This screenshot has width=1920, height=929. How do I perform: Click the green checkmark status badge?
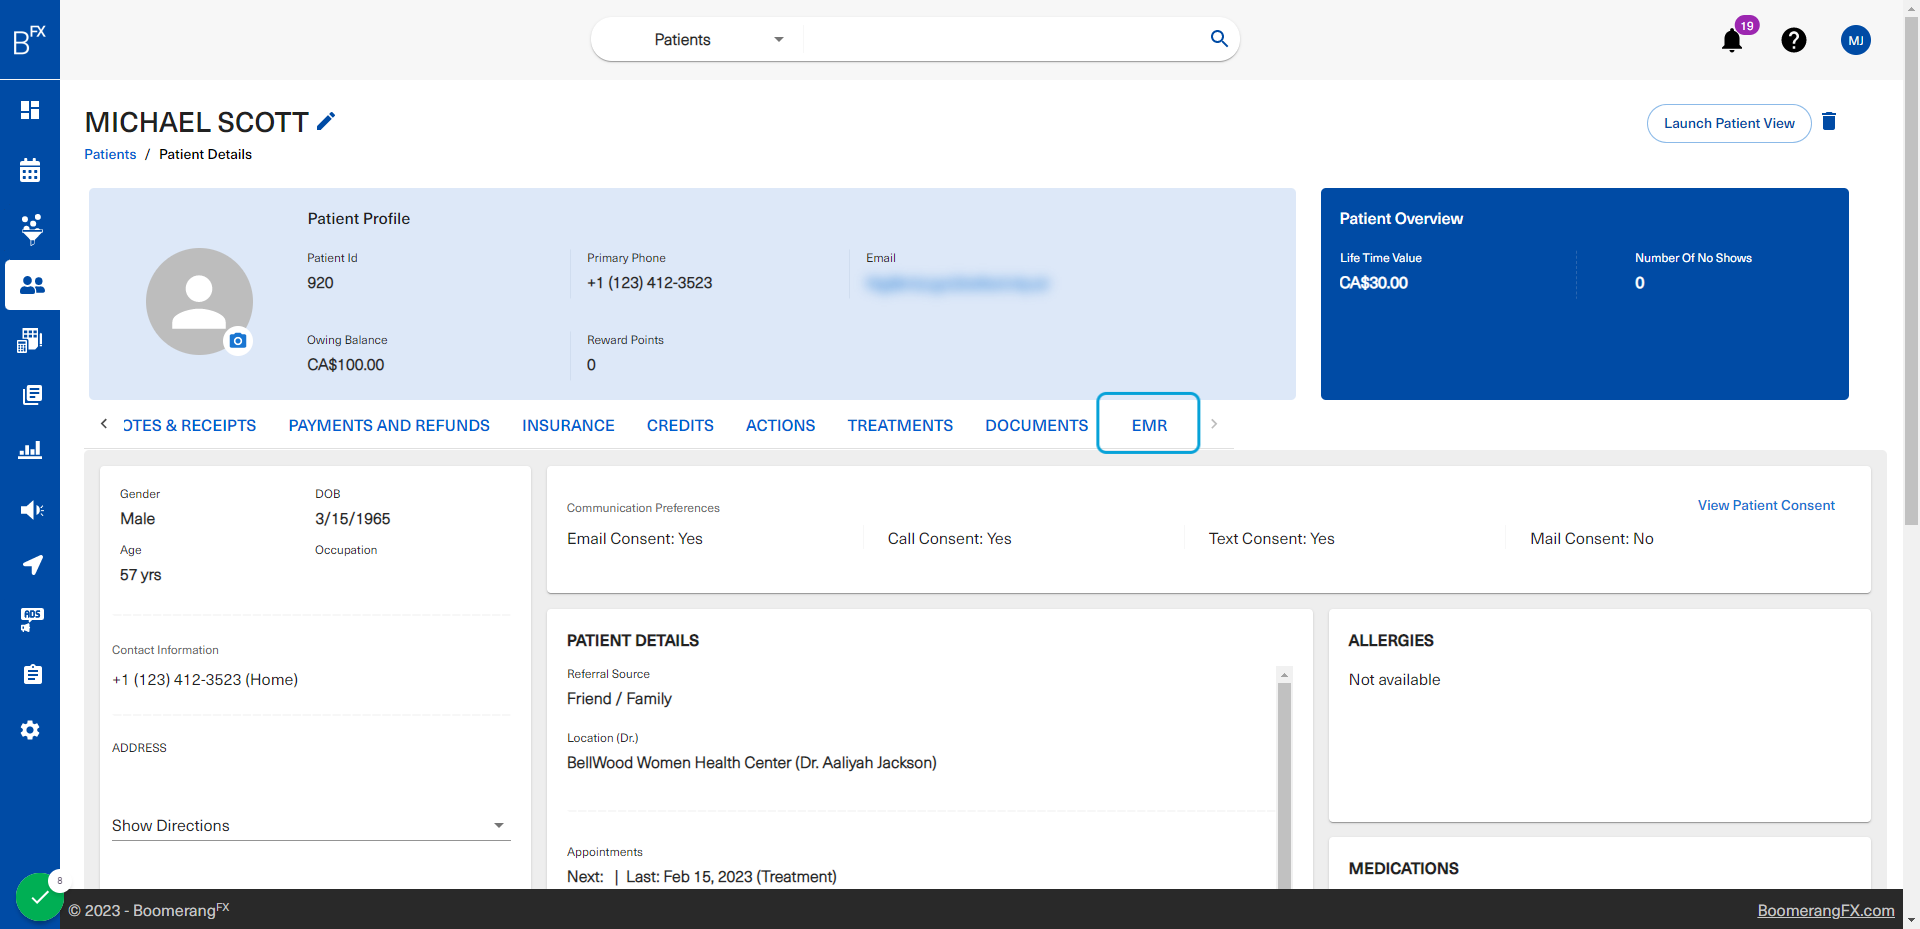click(x=39, y=897)
